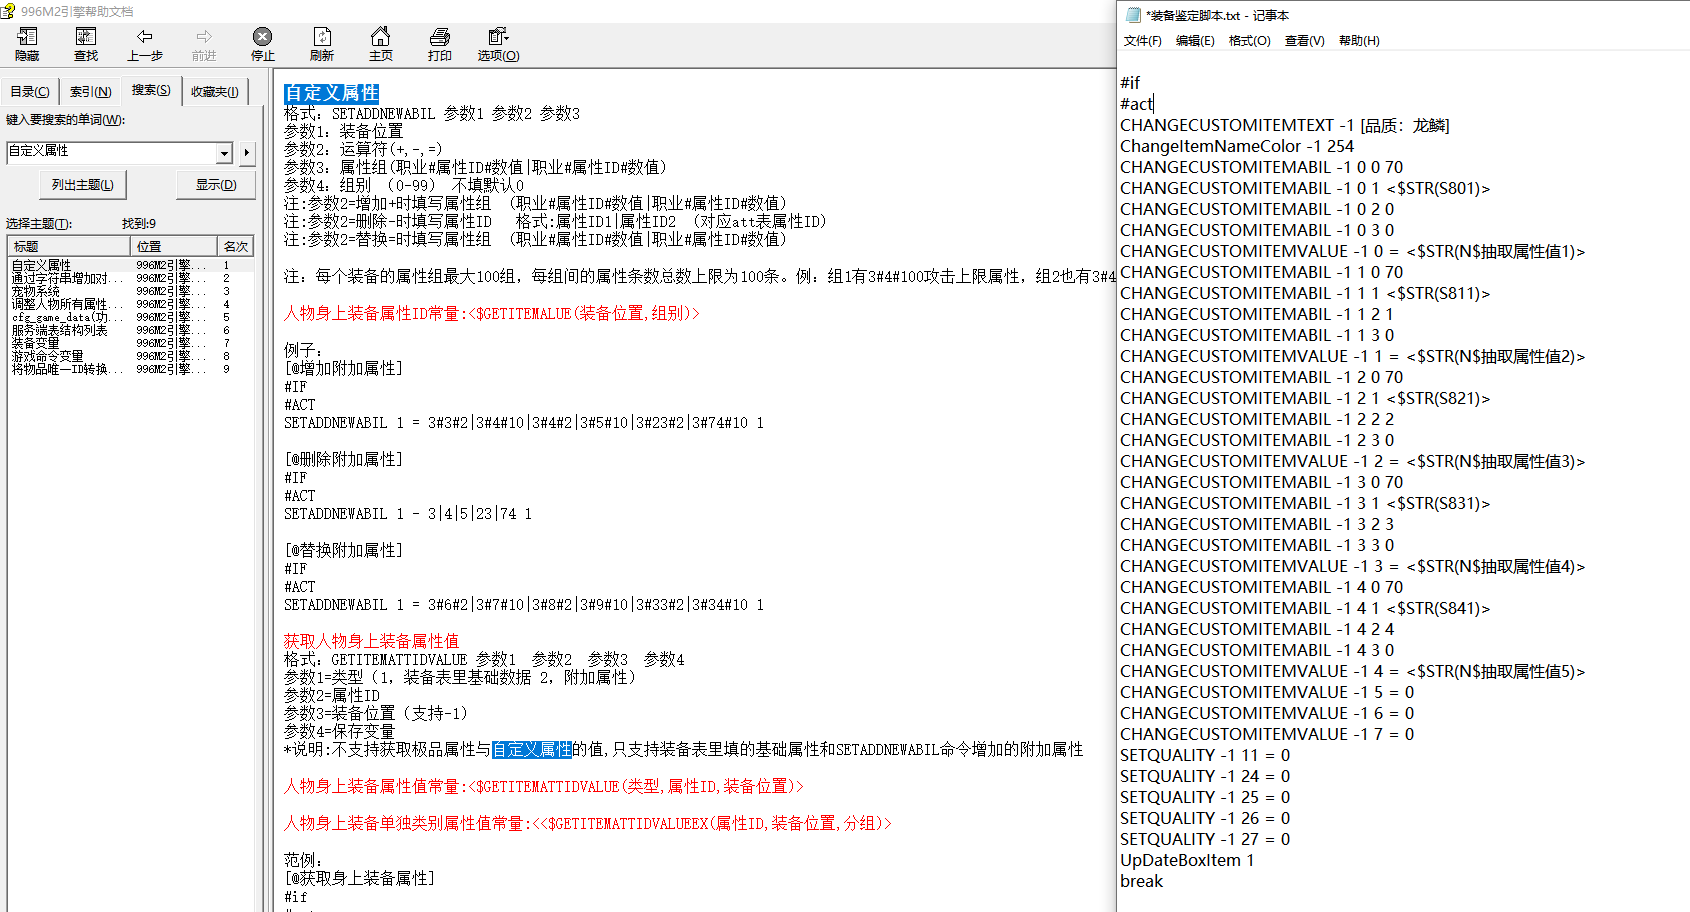Switch to the 目录 tab
The width and height of the screenshot is (1690, 912).
click(x=29, y=91)
